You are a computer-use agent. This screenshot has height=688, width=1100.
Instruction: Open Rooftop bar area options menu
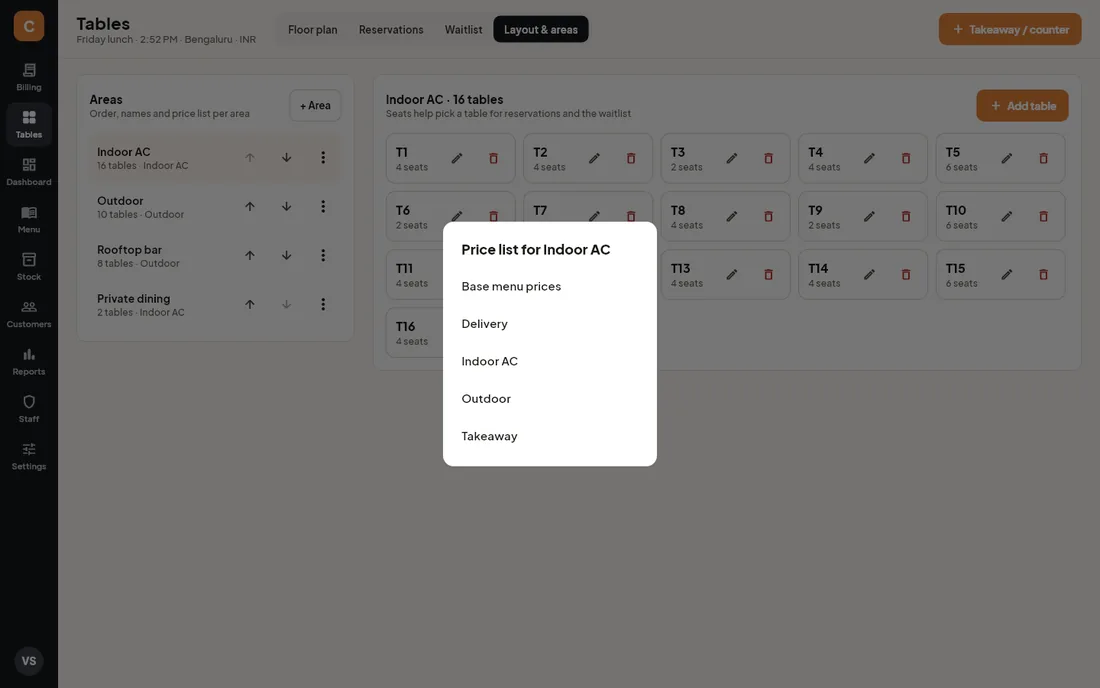(x=323, y=255)
